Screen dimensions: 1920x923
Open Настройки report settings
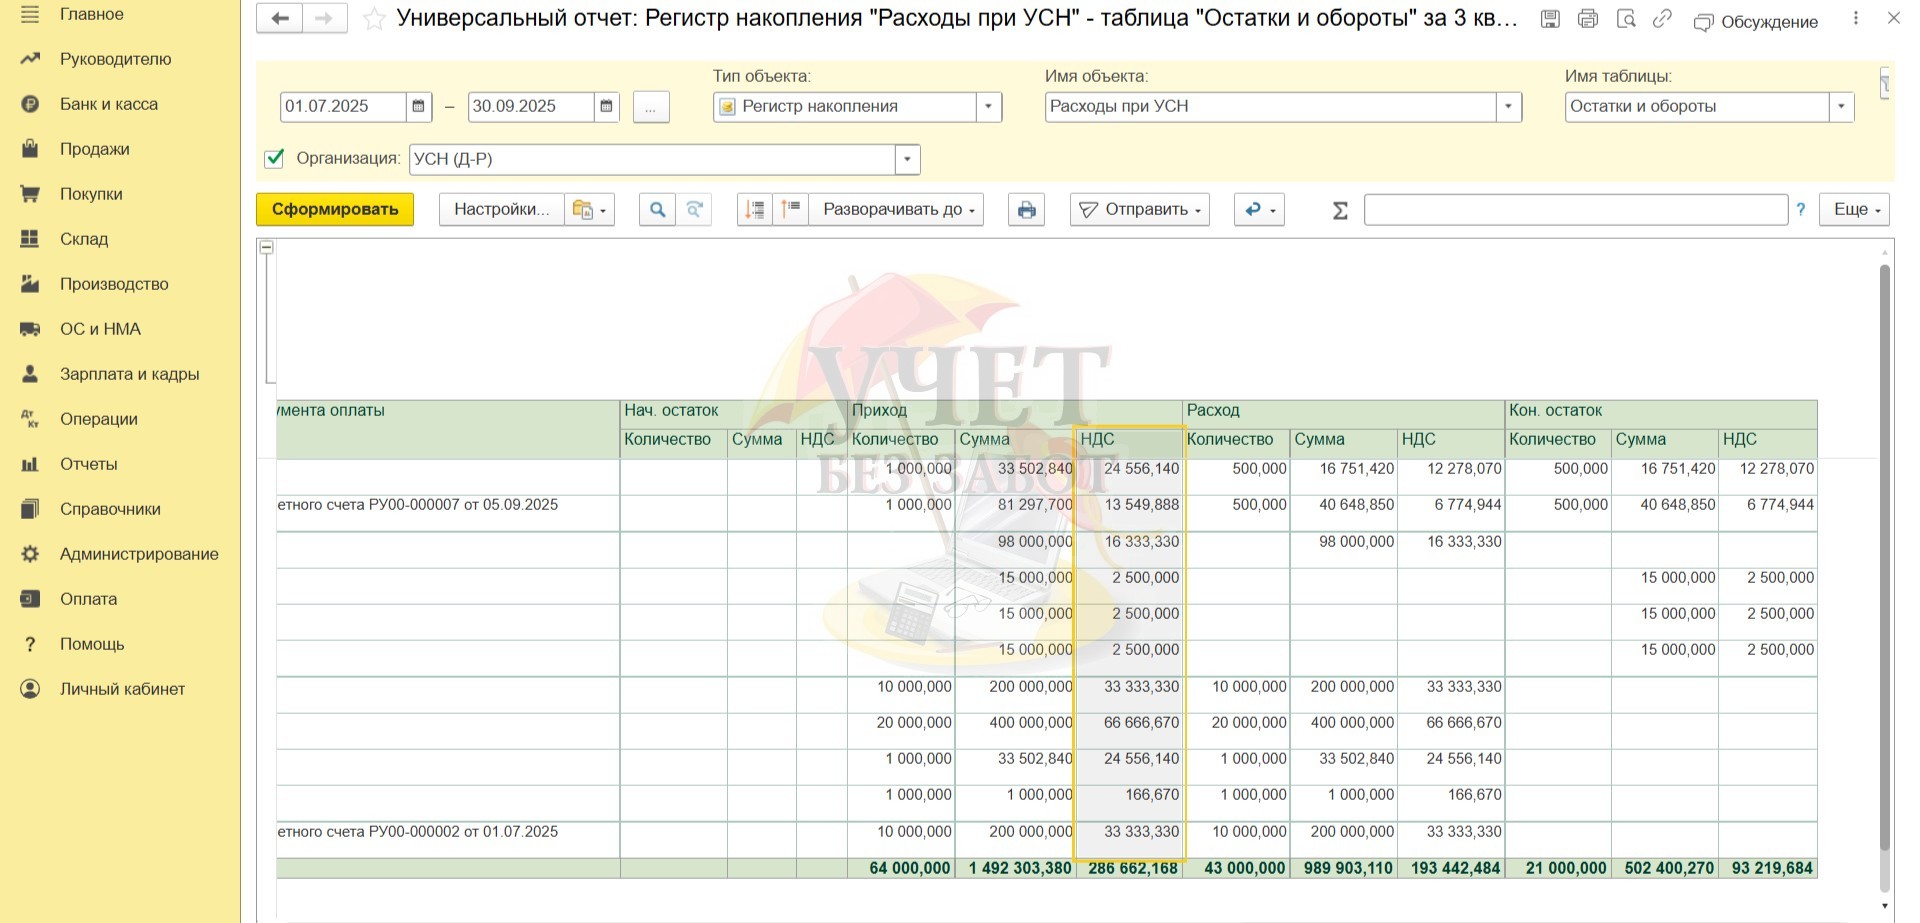click(501, 210)
